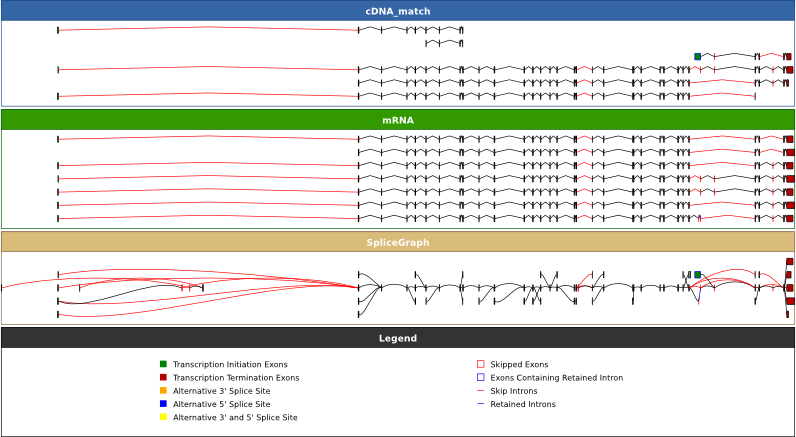796x437 pixels.
Task: Click the Transcription Initiation Exons legend label
Action: point(235,364)
